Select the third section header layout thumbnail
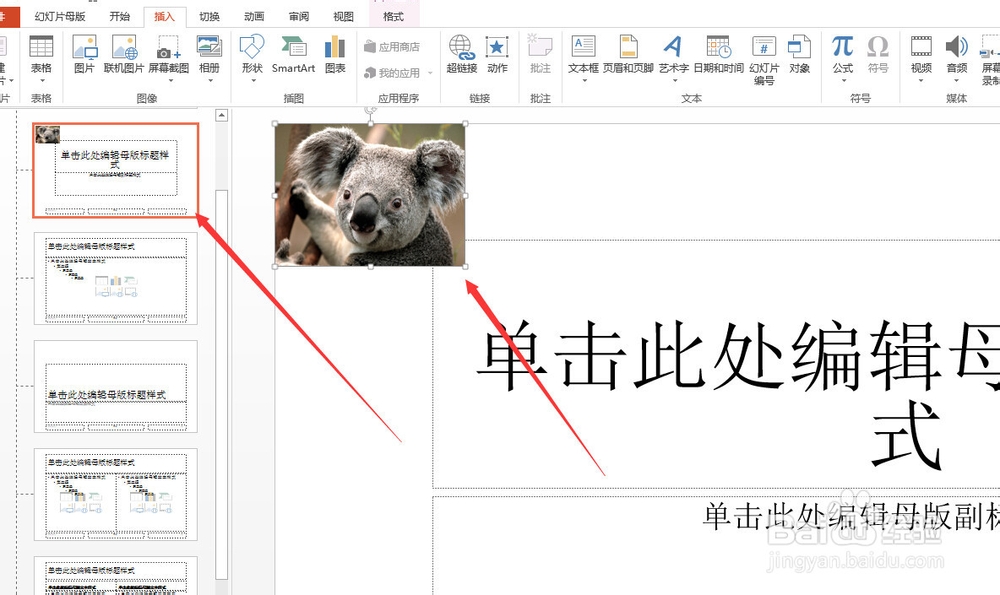The width and height of the screenshot is (1000, 595). click(x=116, y=386)
